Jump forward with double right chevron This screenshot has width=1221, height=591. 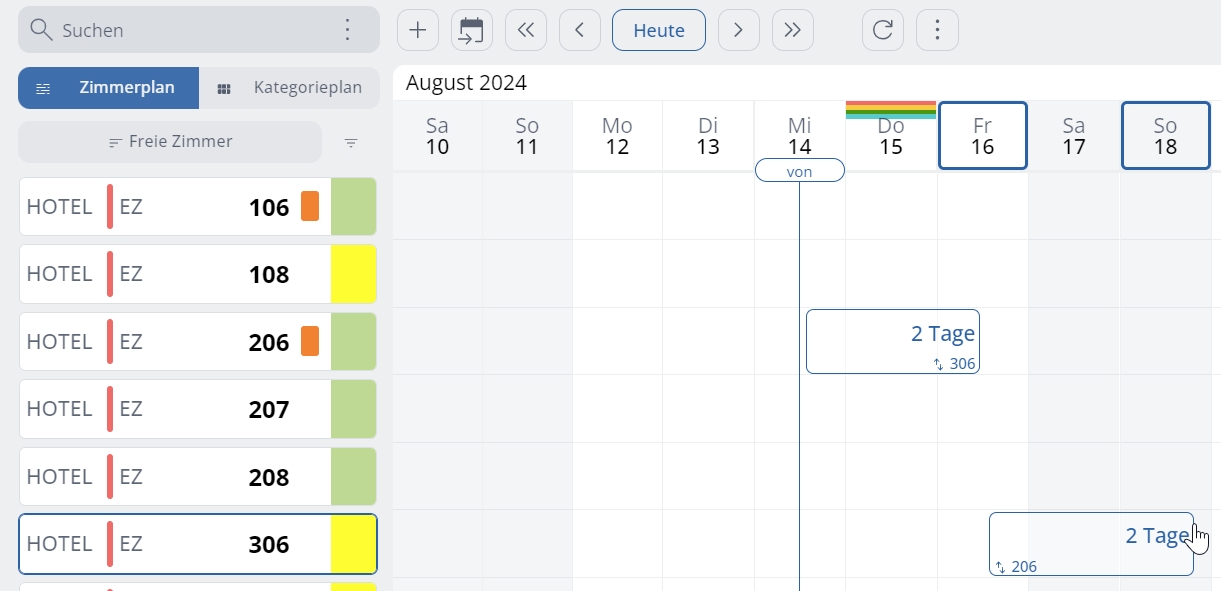coord(793,30)
